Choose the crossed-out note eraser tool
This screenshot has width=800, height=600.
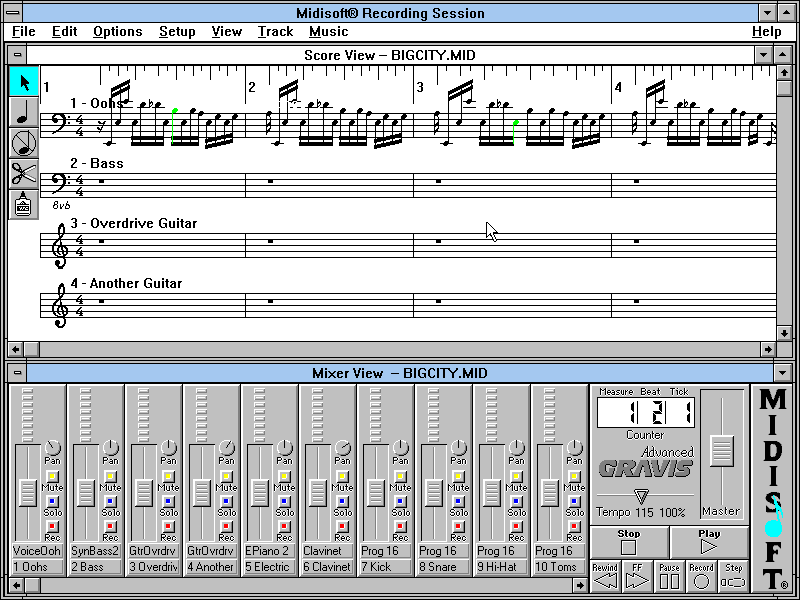click(23, 143)
